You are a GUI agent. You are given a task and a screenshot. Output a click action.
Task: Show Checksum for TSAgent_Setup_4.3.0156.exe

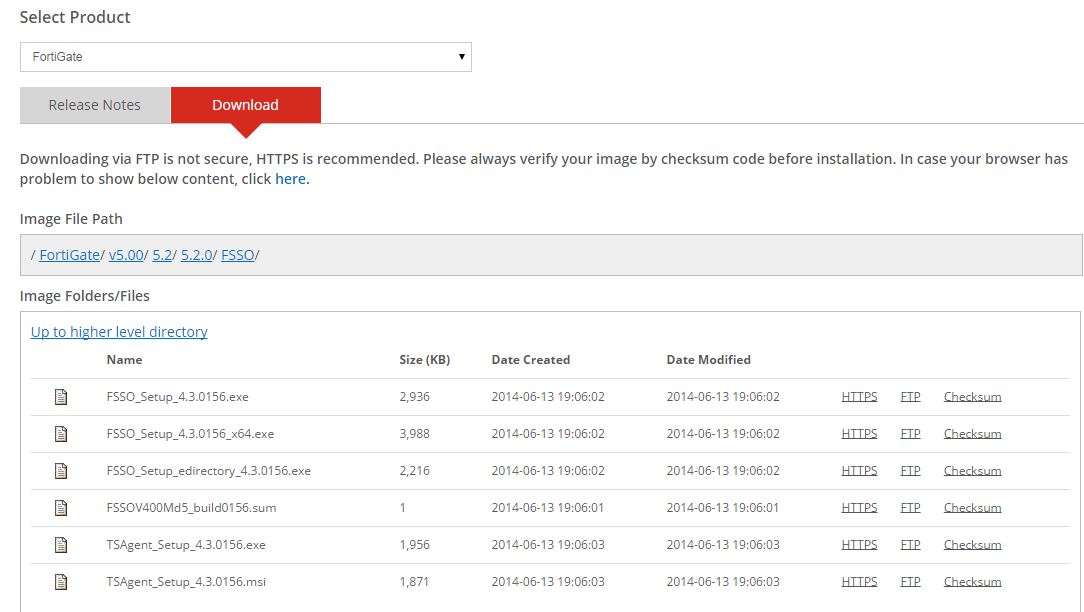pos(972,545)
